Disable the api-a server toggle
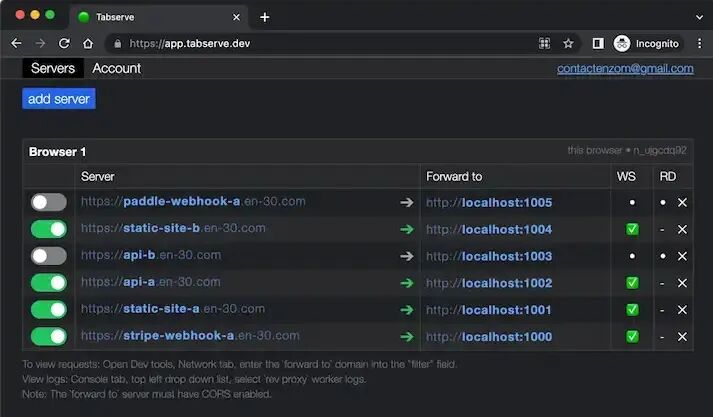Screen dimensions: 713x417 click(49, 283)
